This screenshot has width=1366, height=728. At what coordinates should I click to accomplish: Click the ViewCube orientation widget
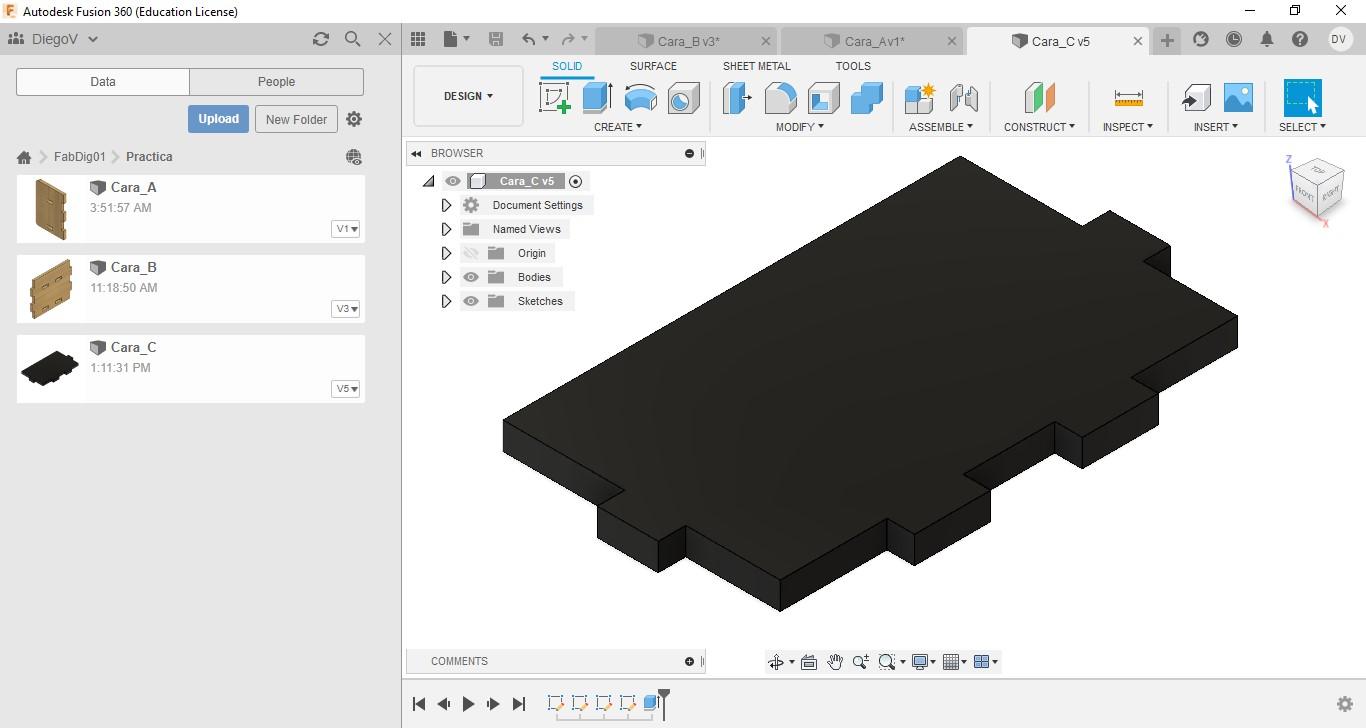(x=1317, y=186)
